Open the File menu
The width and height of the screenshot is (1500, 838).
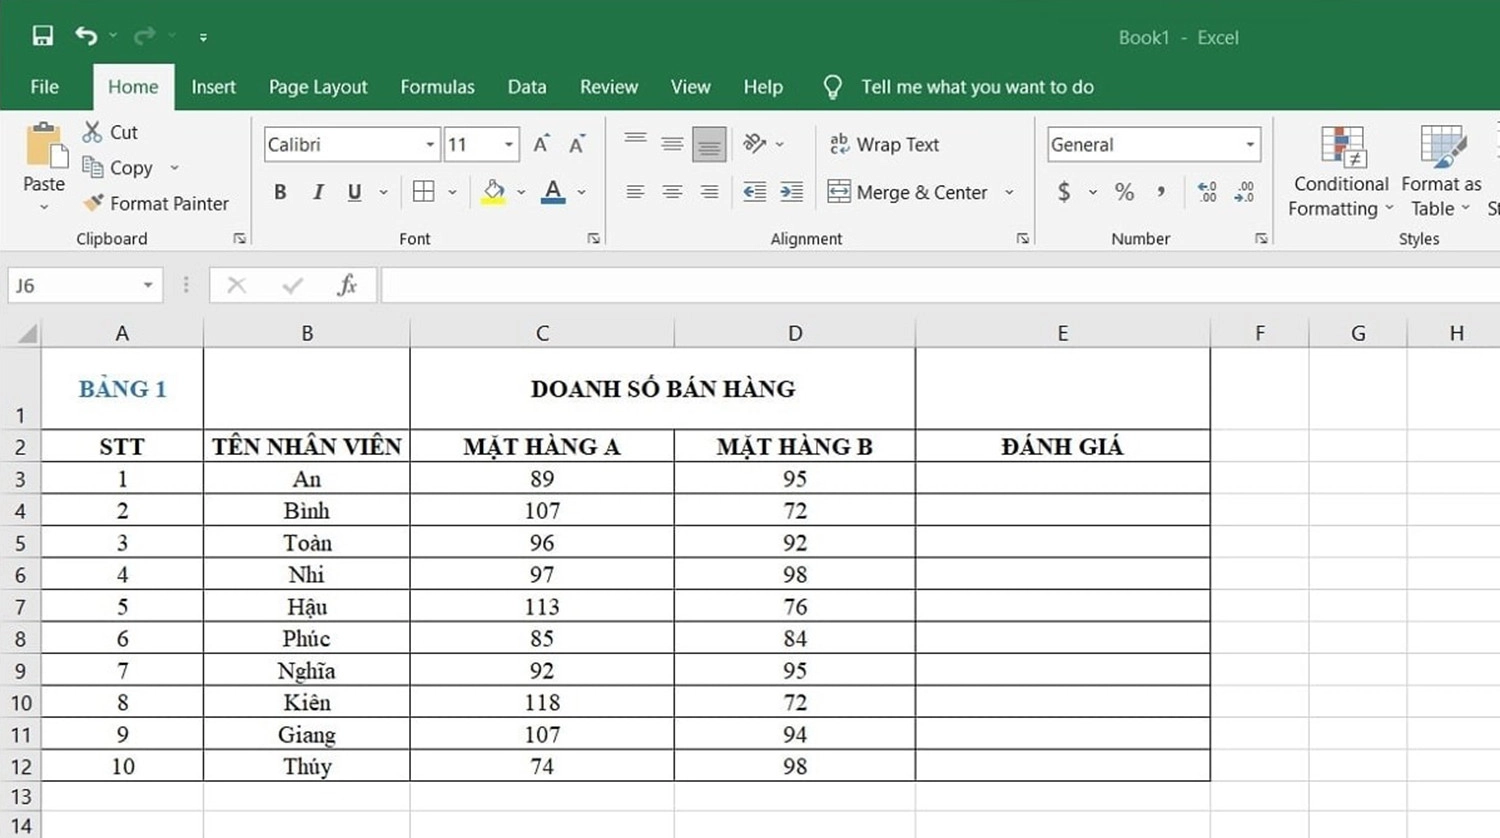(44, 87)
